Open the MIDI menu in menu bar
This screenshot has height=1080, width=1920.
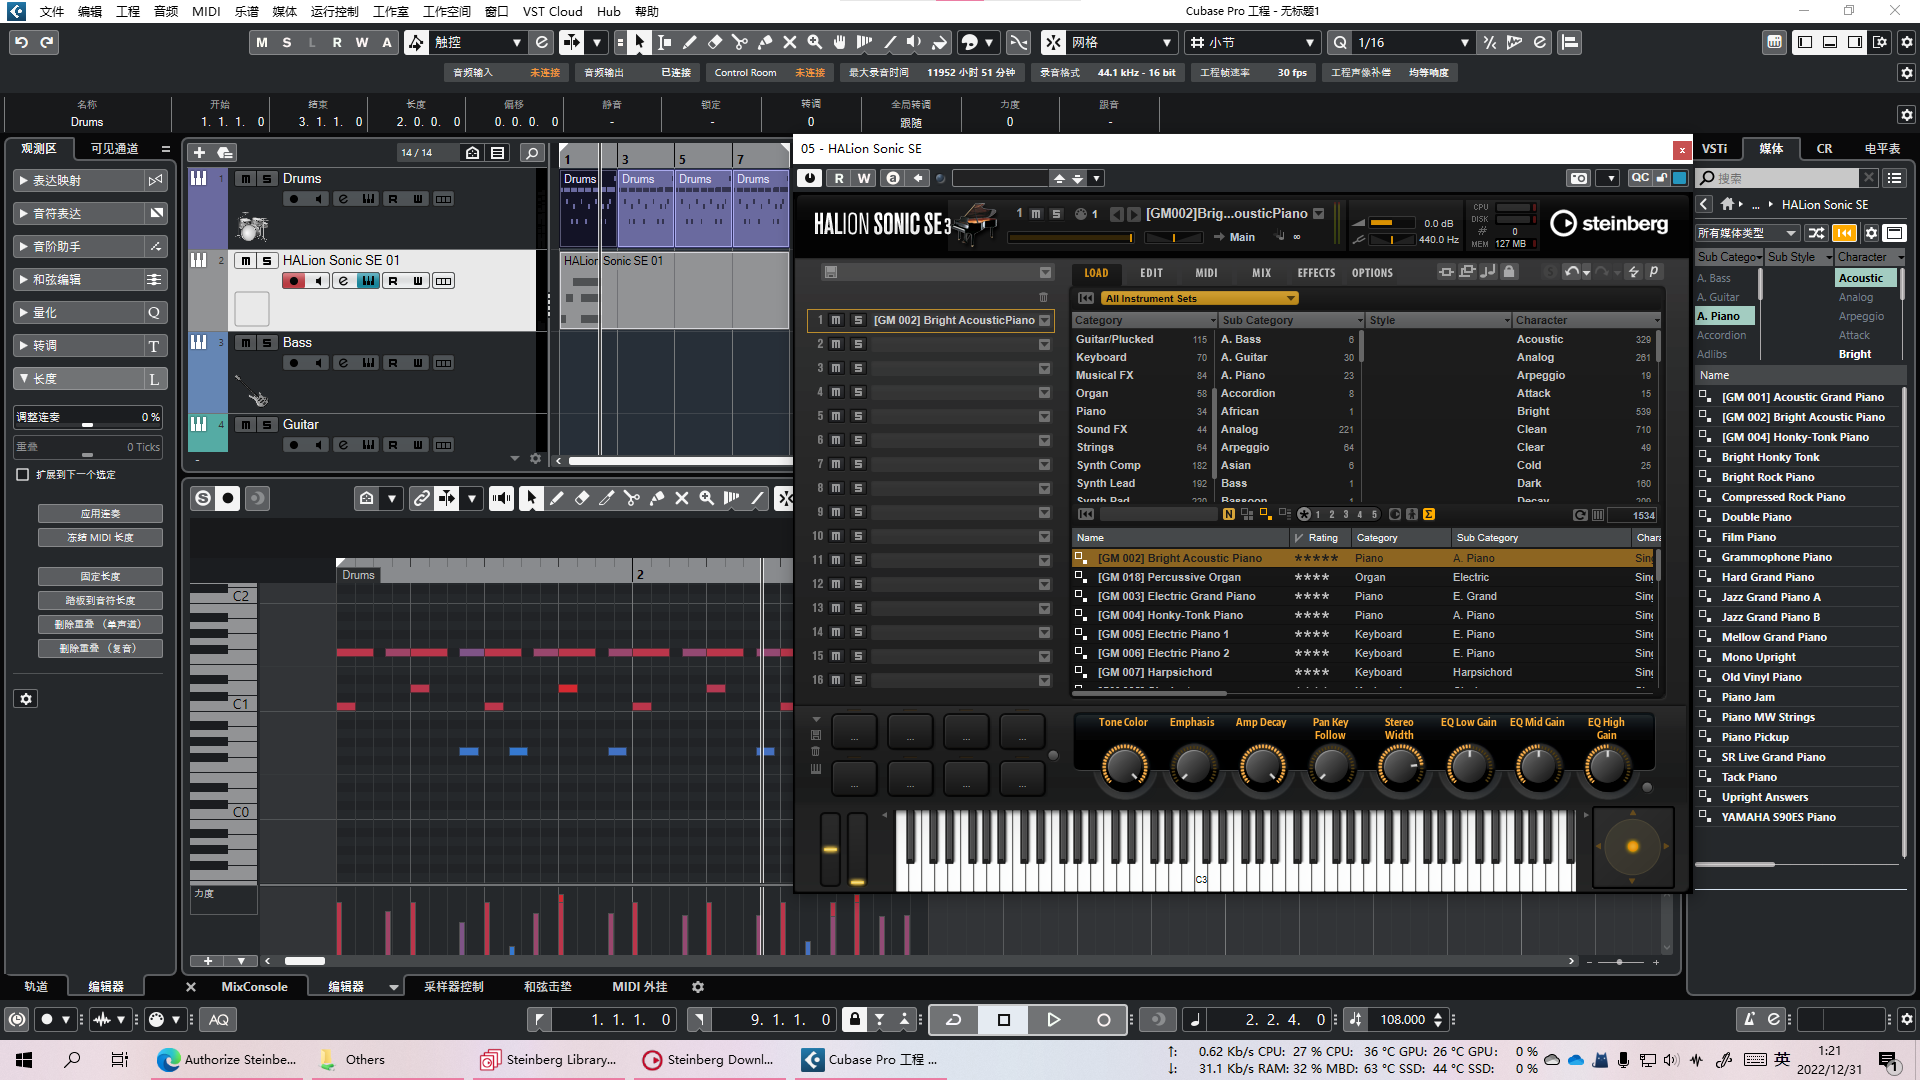(x=206, y=11)
